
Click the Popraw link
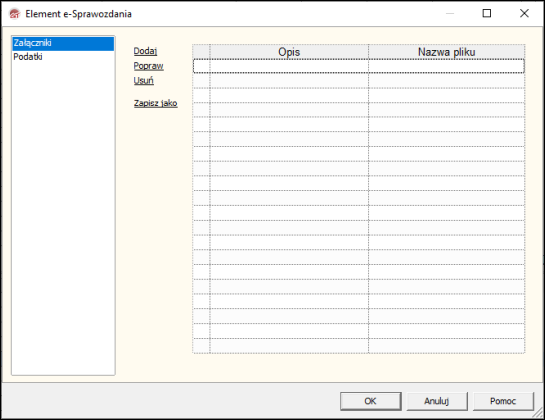coord(148,66)
